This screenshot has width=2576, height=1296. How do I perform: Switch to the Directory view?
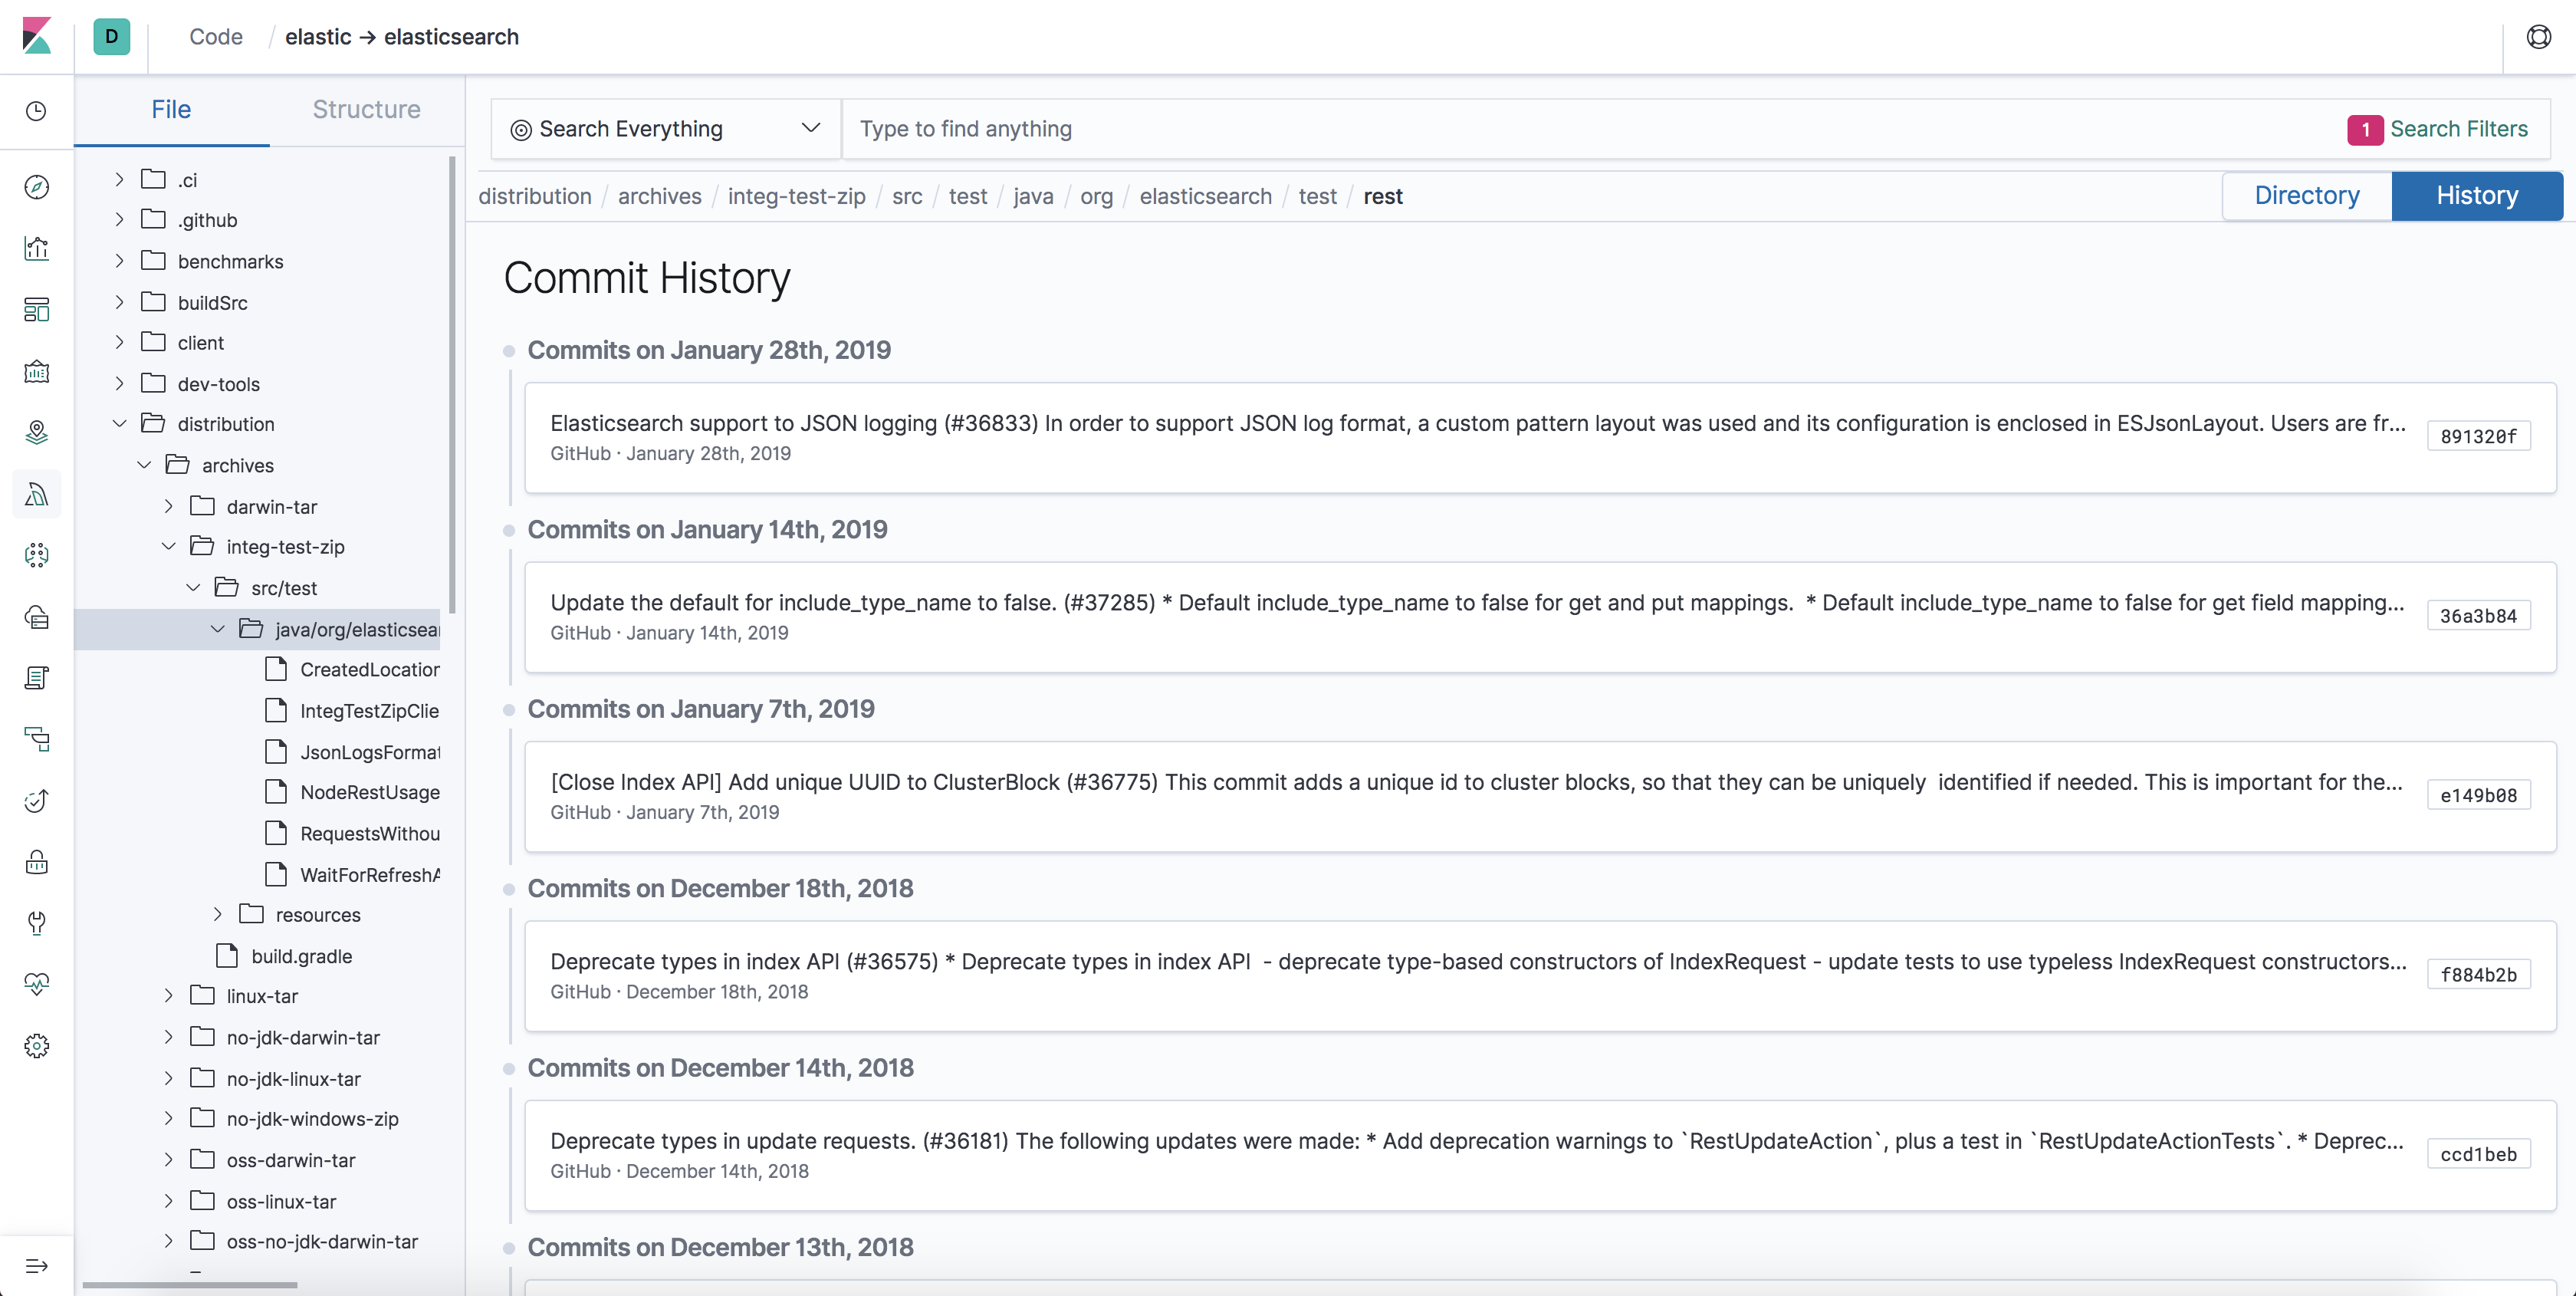tap(2306, 195)
